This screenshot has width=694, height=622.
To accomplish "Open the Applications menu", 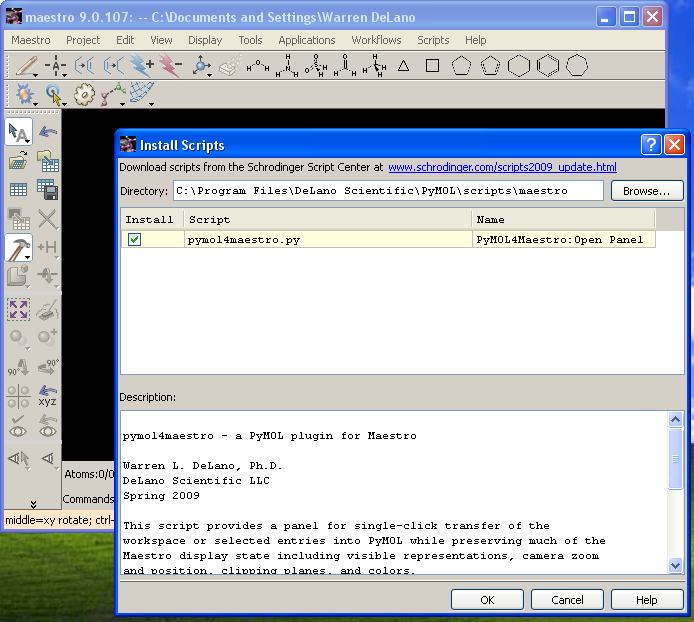I will click(307, 40).
